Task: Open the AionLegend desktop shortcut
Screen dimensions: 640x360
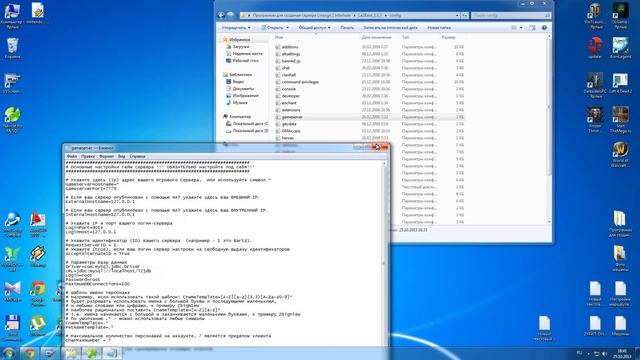Action: point(620,48)
